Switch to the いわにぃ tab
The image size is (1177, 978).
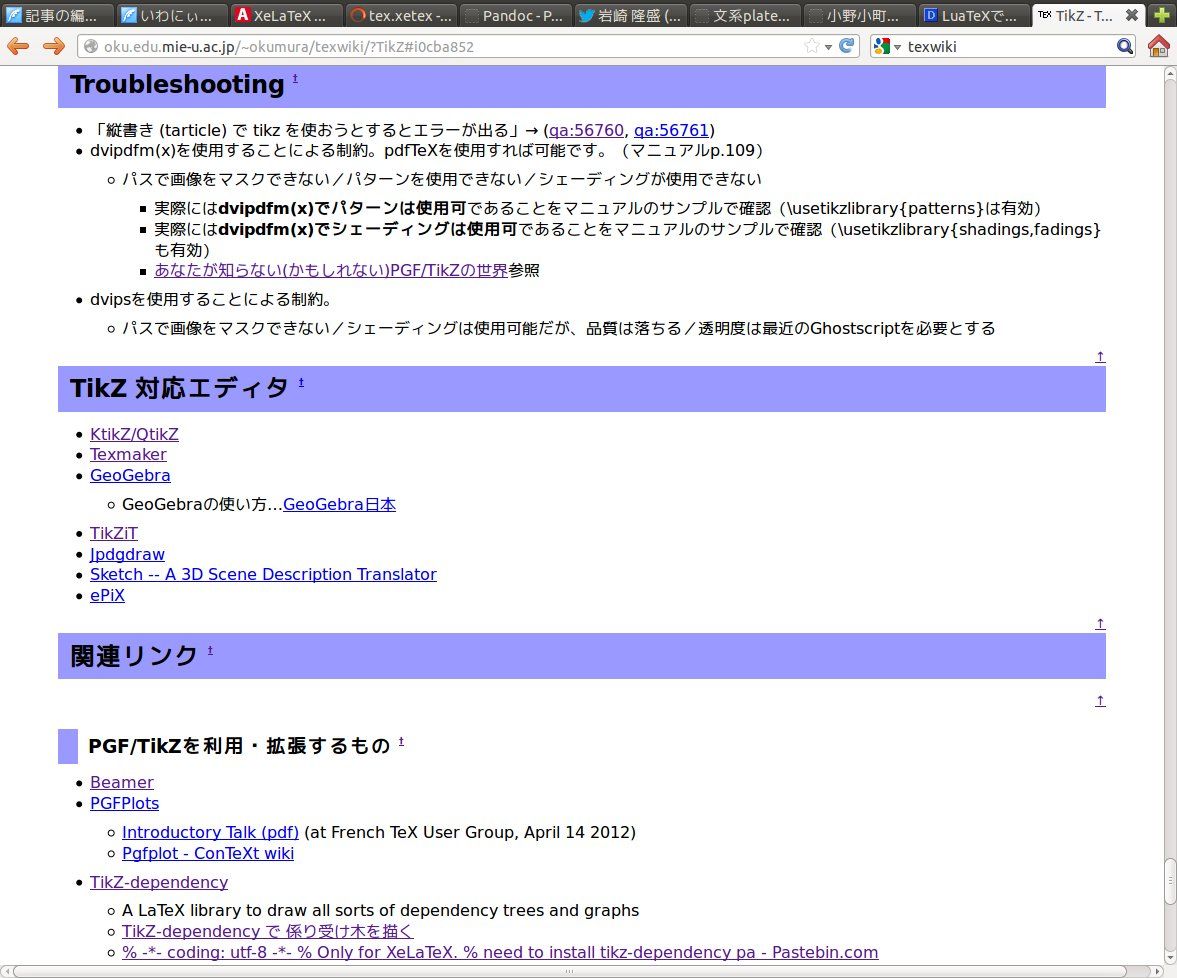tap(172, 15)
